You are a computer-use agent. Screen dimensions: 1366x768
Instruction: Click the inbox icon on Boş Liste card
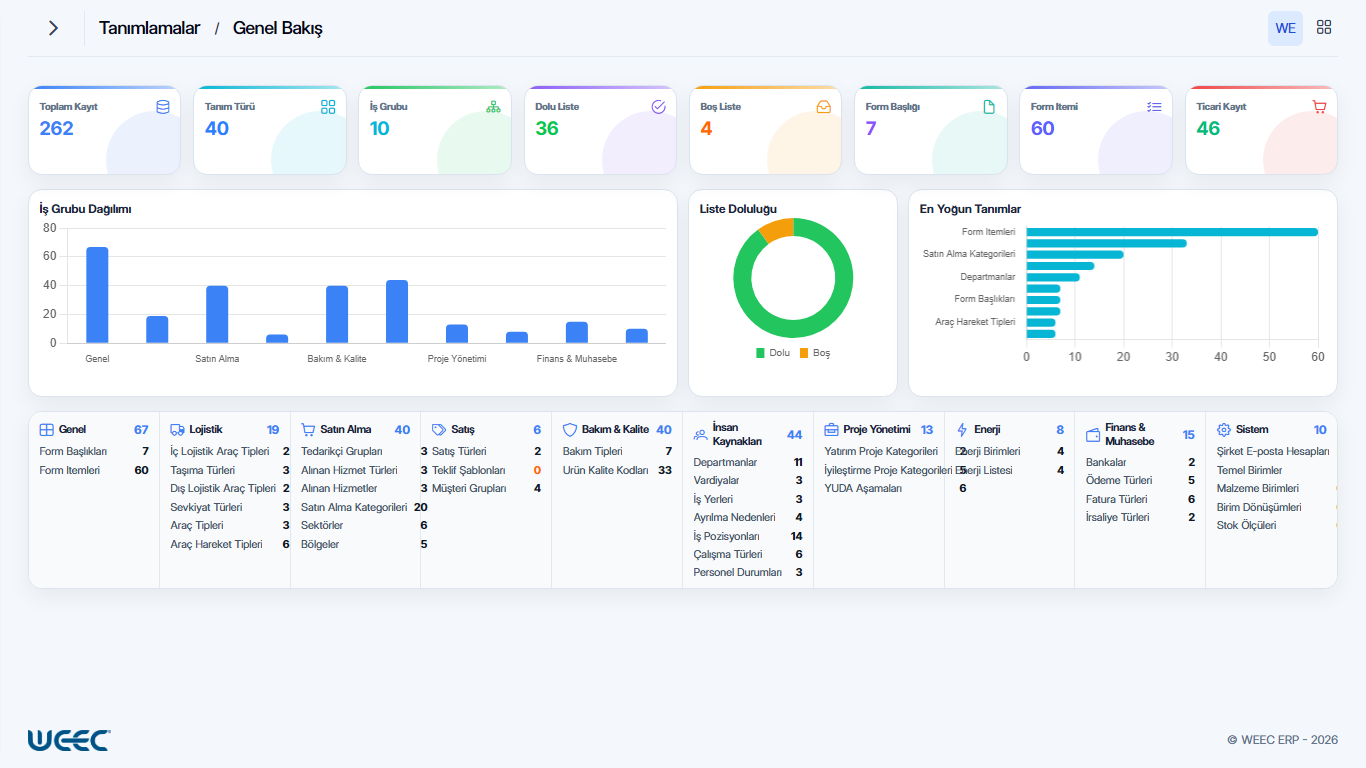[x=824, y=106]
